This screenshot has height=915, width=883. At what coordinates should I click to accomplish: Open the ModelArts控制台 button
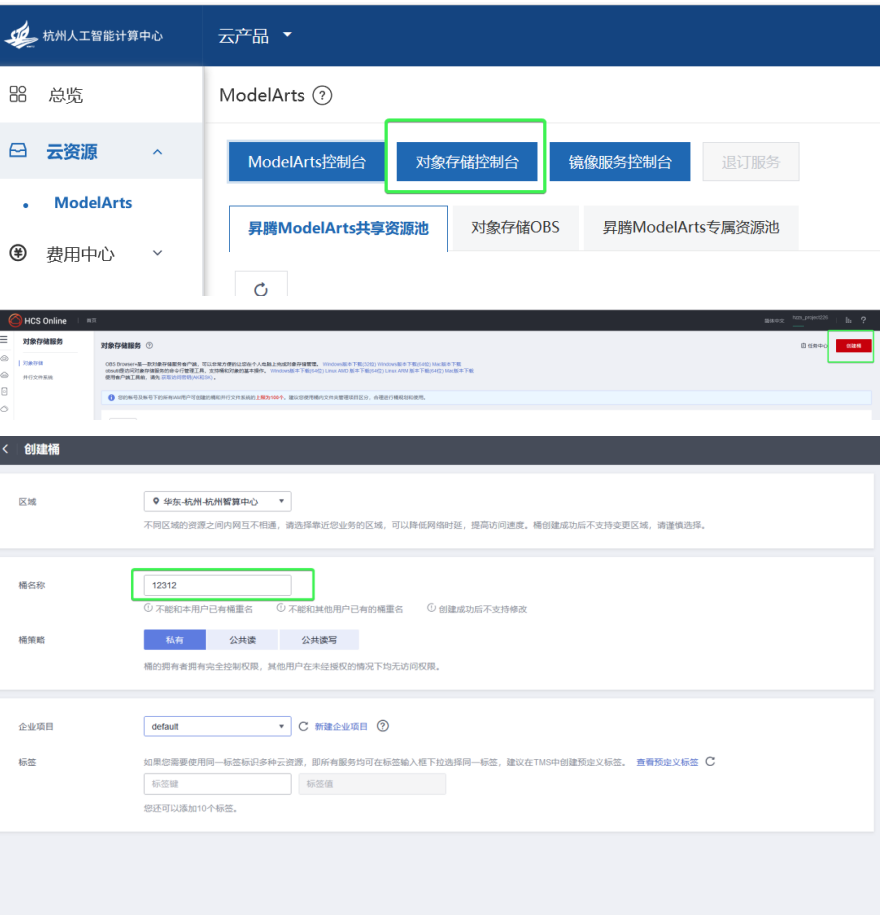pyautogui.click(x=306, y=162)
